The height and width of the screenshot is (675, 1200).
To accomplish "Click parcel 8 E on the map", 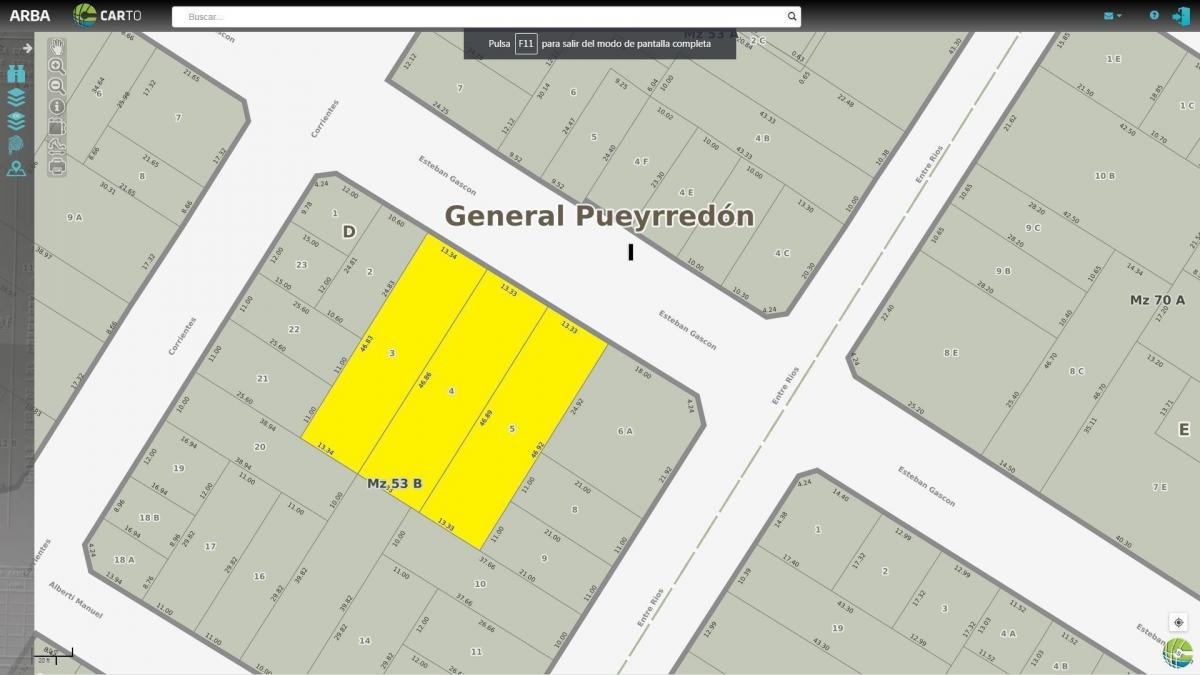I will pos(951,352).
